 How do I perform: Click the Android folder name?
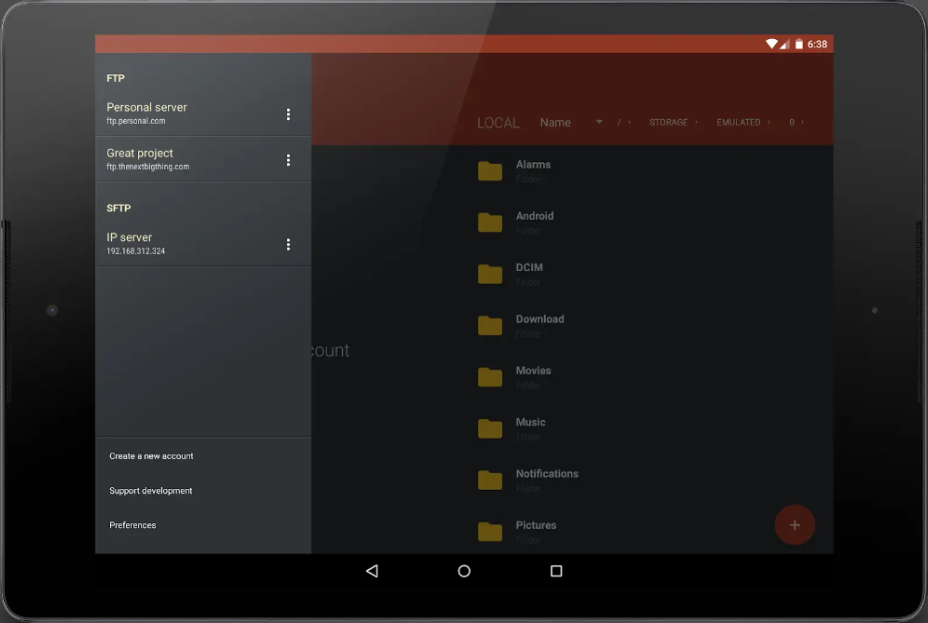click(x=534, y=216)
